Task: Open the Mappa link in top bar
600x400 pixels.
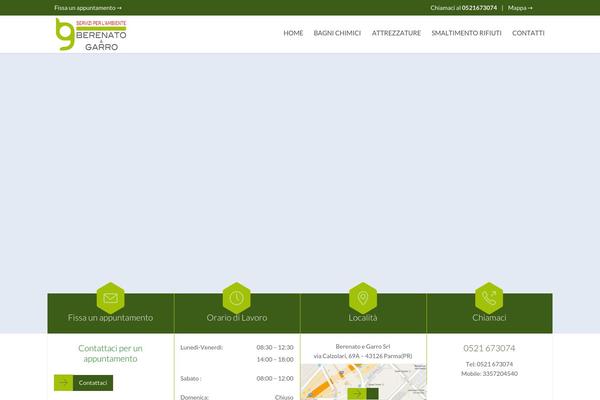Action: 520,8
